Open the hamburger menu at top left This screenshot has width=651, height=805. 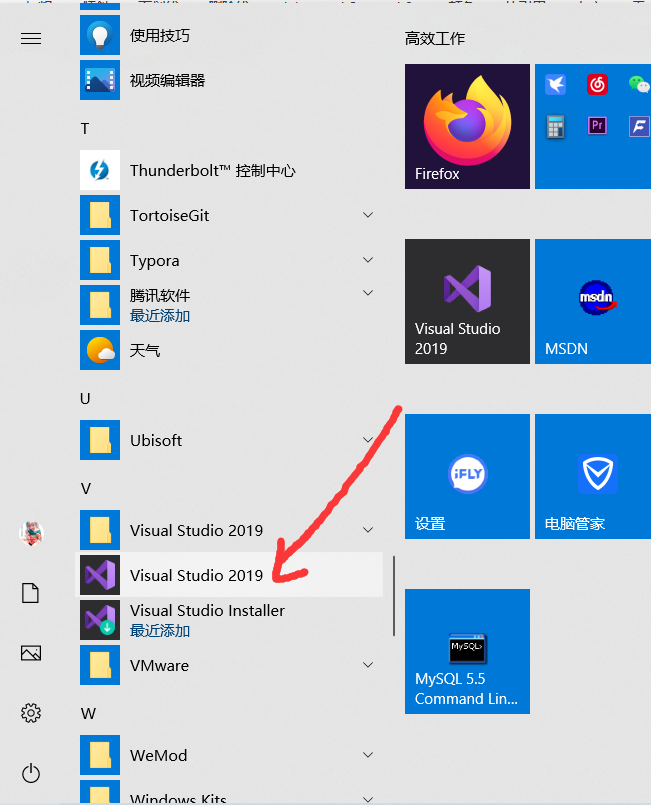click(31, 39)
